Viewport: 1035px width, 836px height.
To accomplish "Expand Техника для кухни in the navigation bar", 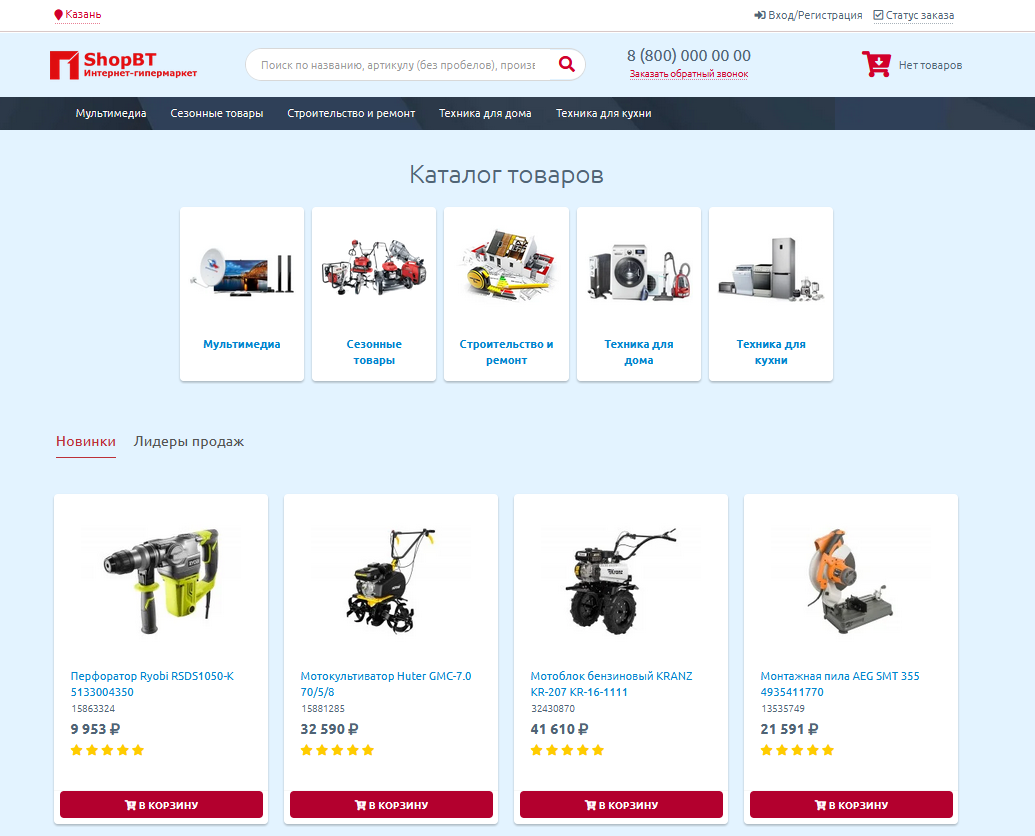I will 603,114.
